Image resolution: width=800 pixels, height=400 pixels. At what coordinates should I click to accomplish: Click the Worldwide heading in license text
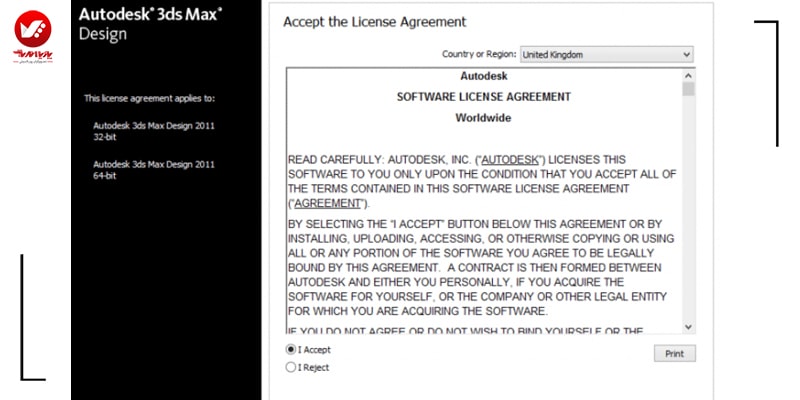pos(483,118)
